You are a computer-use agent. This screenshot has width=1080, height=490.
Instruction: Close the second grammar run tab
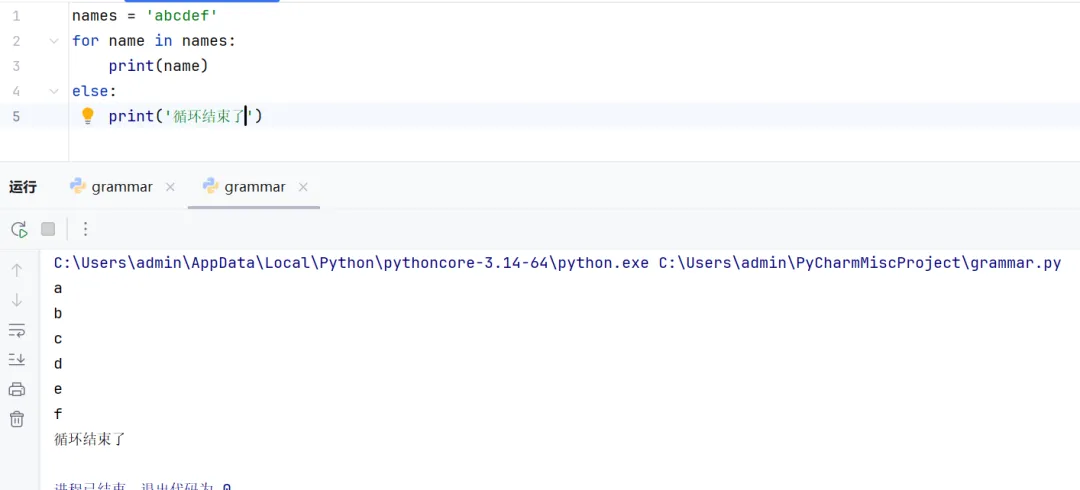(303, 187)
